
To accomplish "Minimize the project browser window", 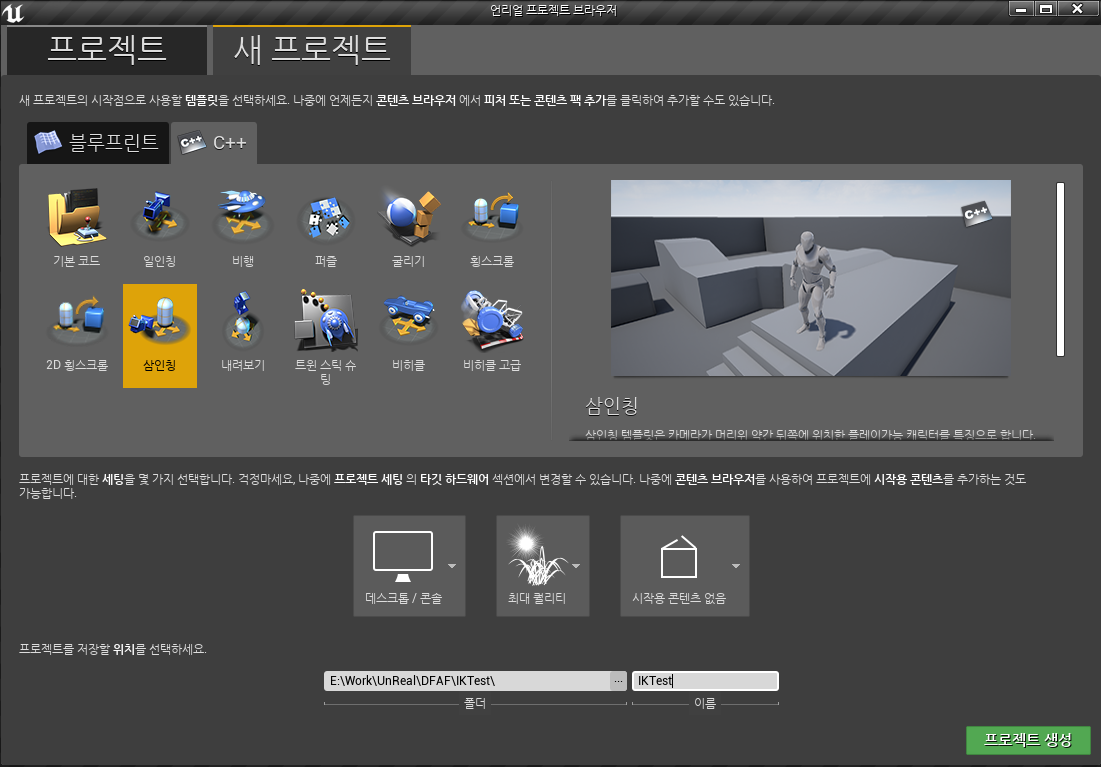I will tap(1021, 9).
